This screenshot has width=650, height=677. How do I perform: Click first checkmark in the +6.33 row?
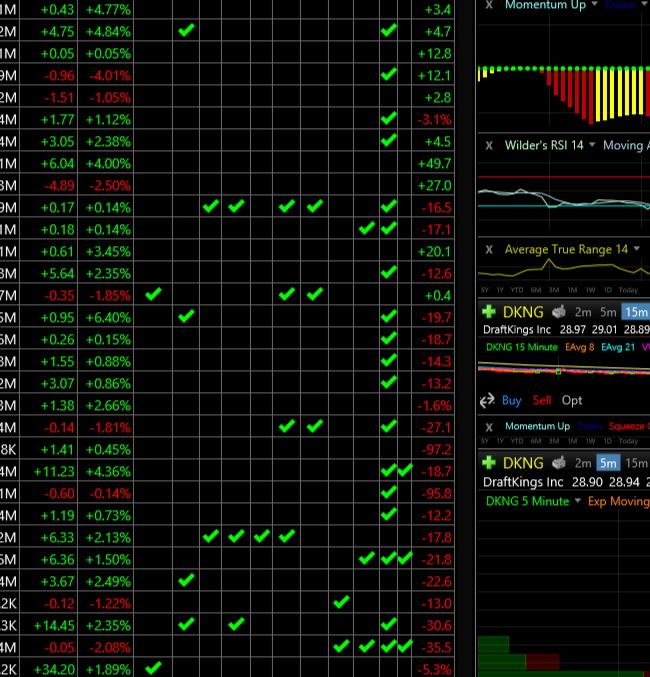click(210, 536)
